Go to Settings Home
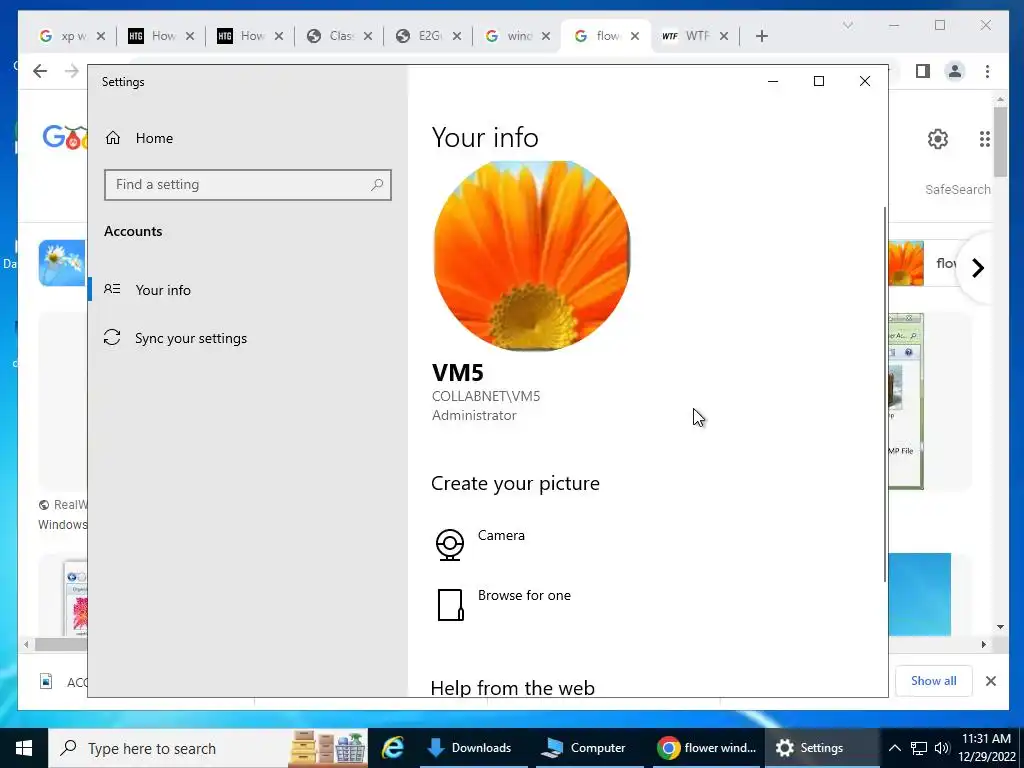The width and height of the screenshot is (1024, 768). [139, 138]
